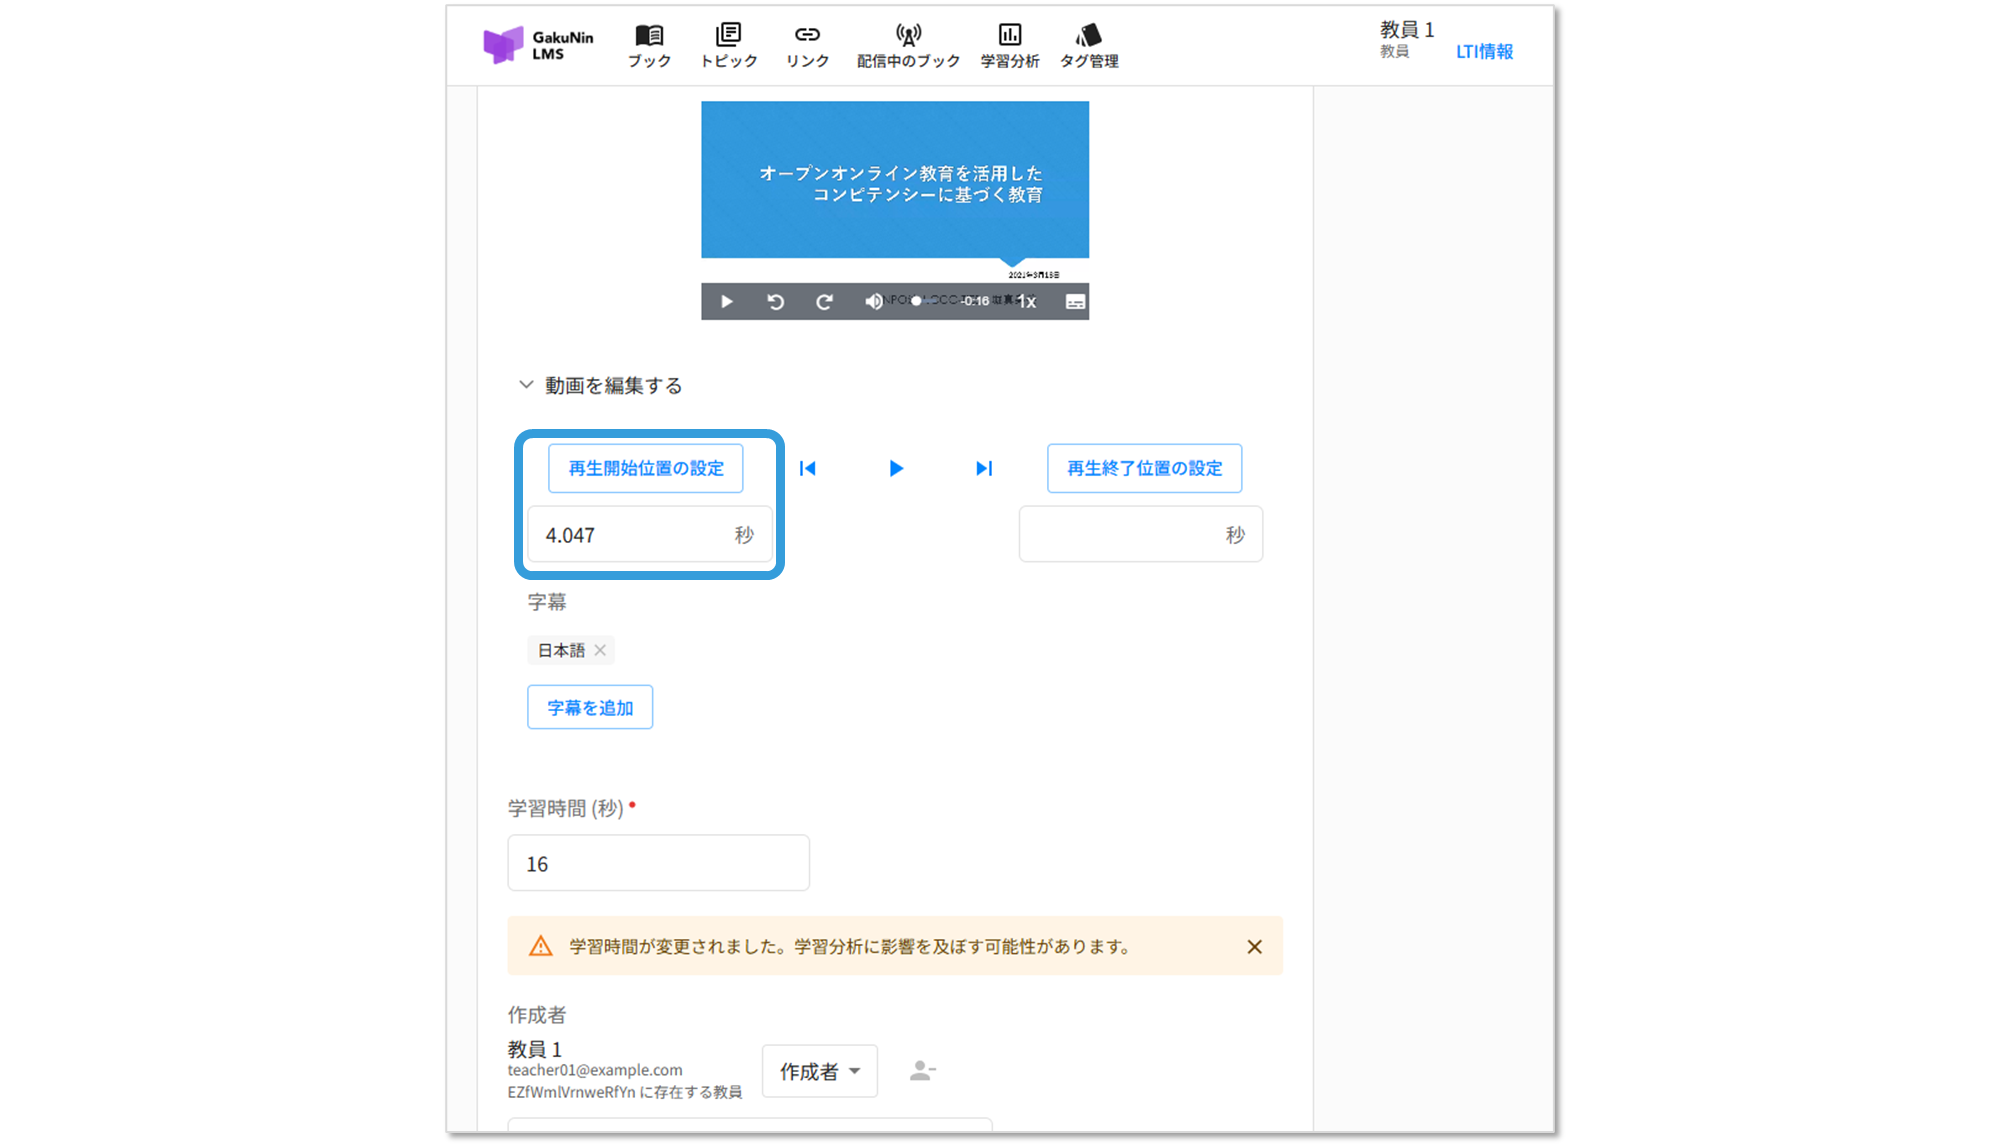The height and width of the screenshot is (1146, 2000).
Task: Click the fast-forward icon in the video player
Action: coord(824,301)
